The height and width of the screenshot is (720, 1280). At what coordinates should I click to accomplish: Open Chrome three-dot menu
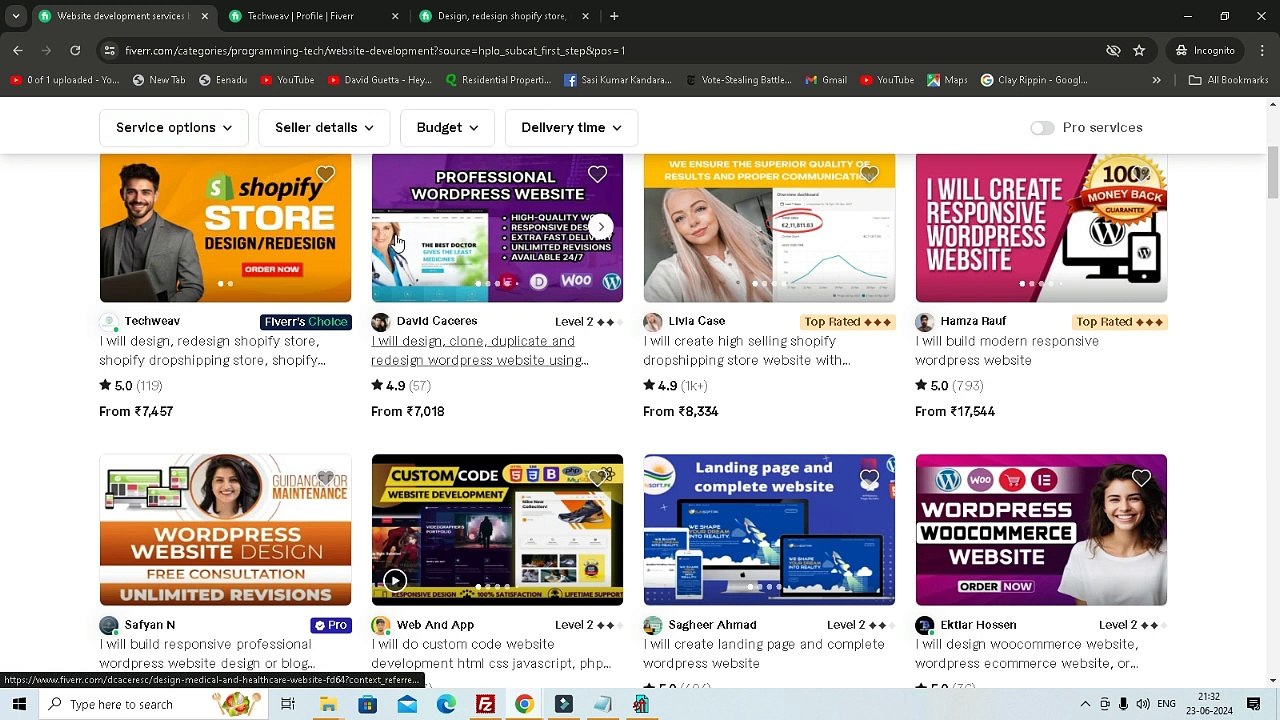1261,50
